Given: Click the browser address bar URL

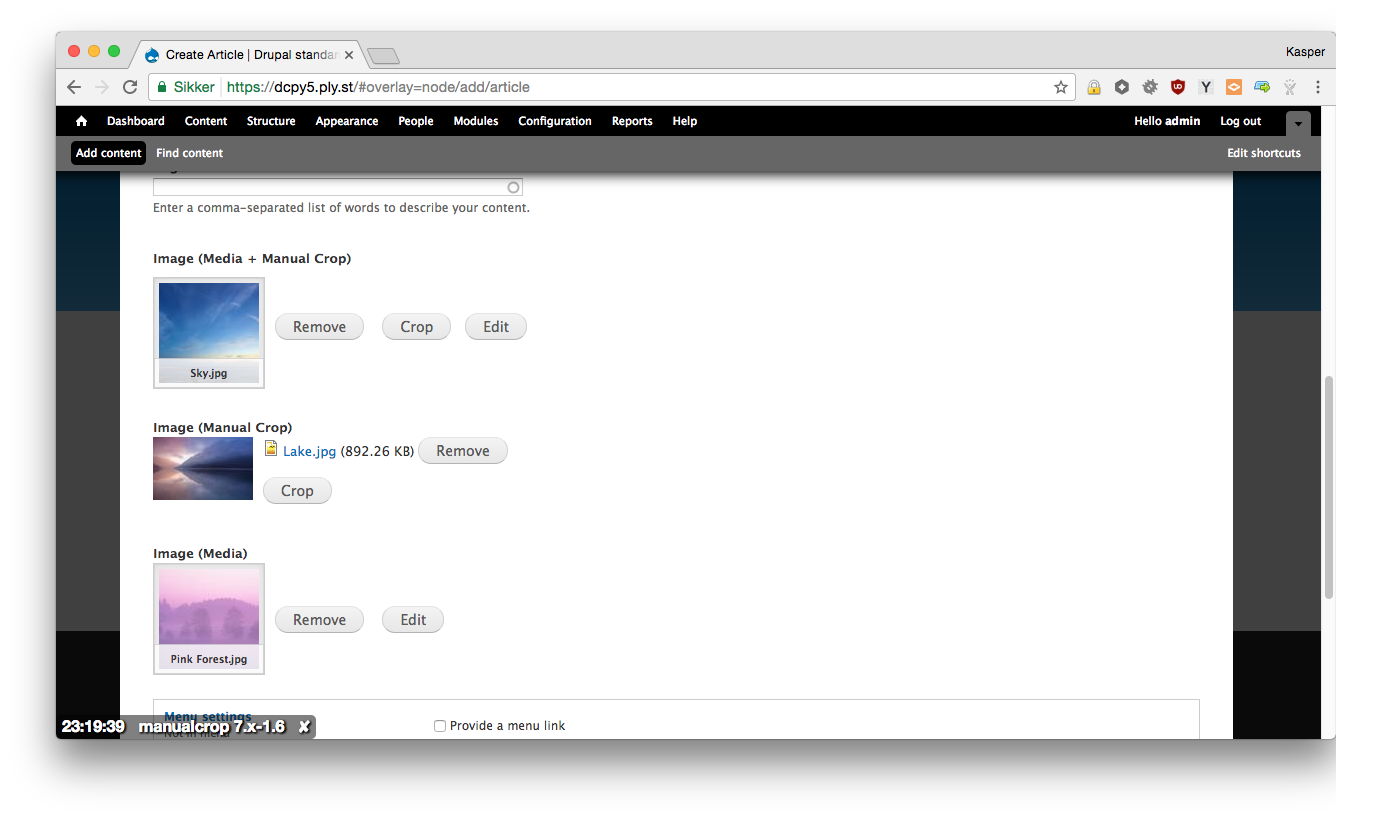Looking at the screenshot, I should pos(378,87).
